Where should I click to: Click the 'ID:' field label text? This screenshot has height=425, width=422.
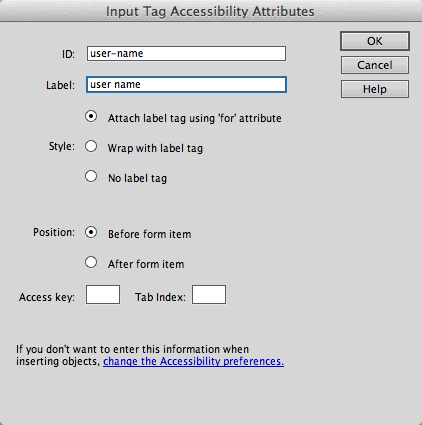(x=68, y=54)
